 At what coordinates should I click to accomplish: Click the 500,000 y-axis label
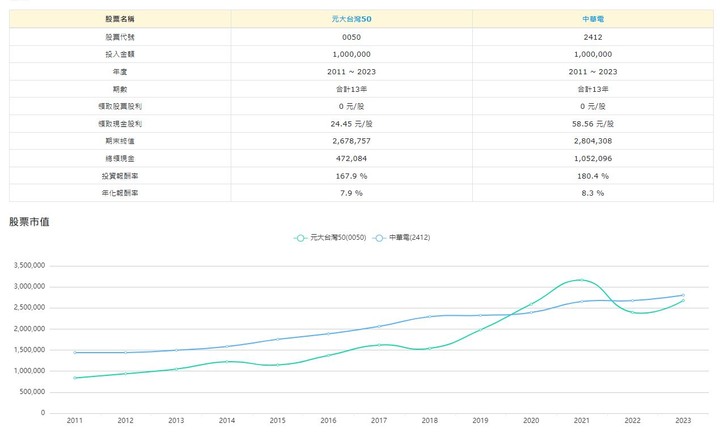pyautogui.click(x=32, y=392)
